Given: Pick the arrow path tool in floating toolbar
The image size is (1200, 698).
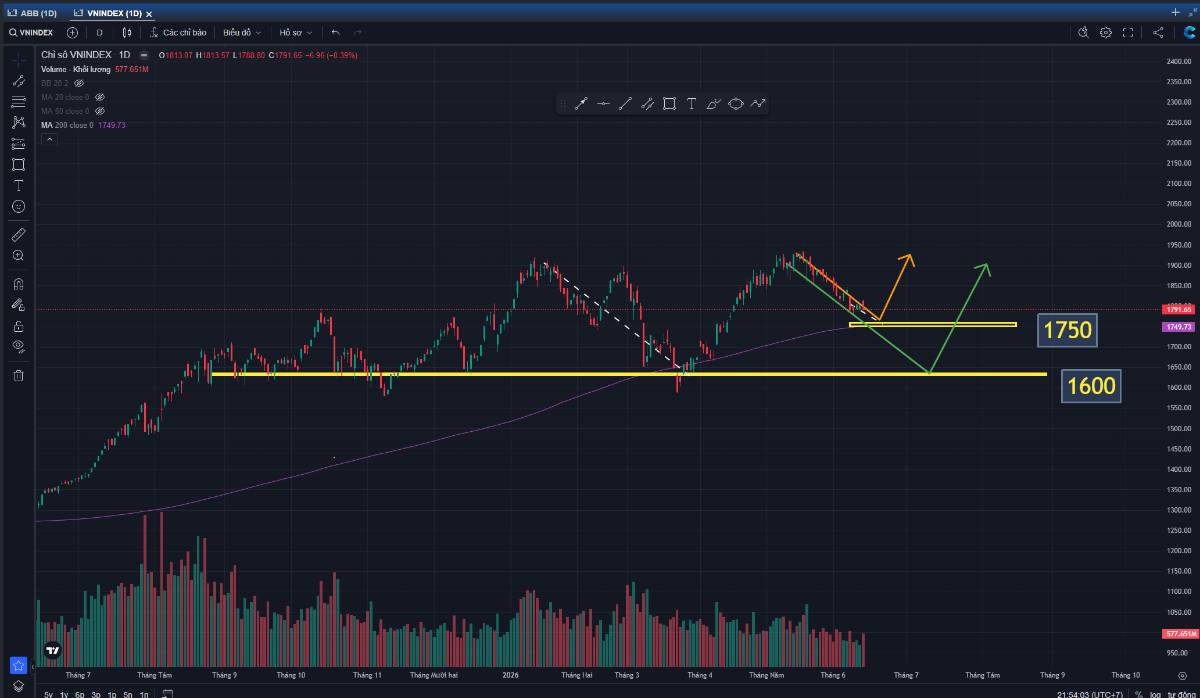Looking at the screenshot, I should tap(758, 103).
